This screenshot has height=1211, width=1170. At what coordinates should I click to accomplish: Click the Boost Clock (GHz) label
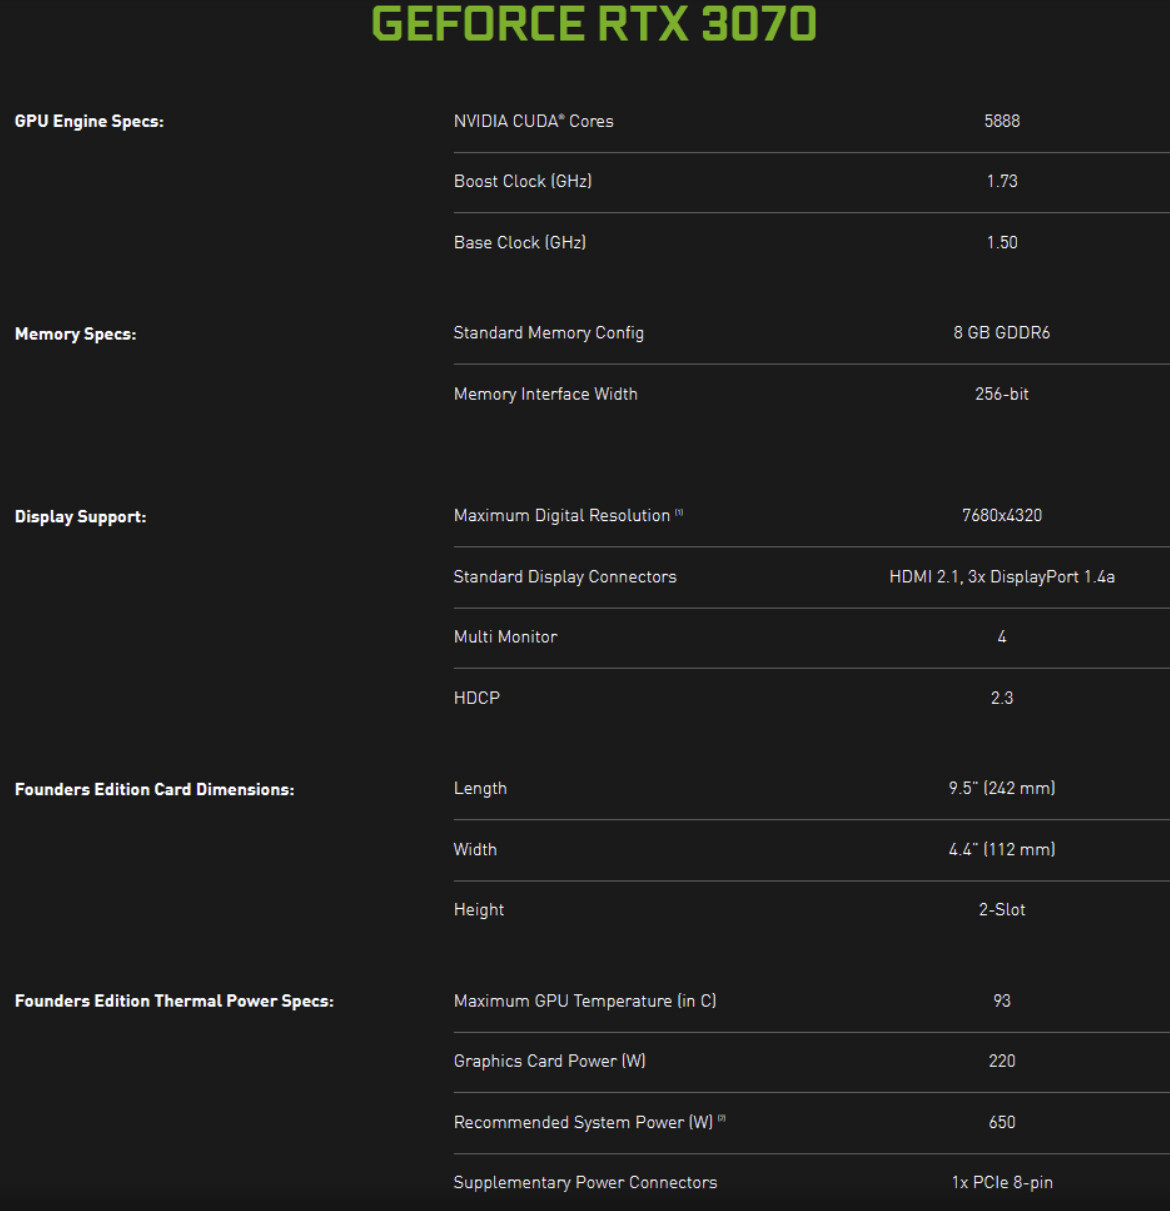pyautogui.click(x=523, y=181)
